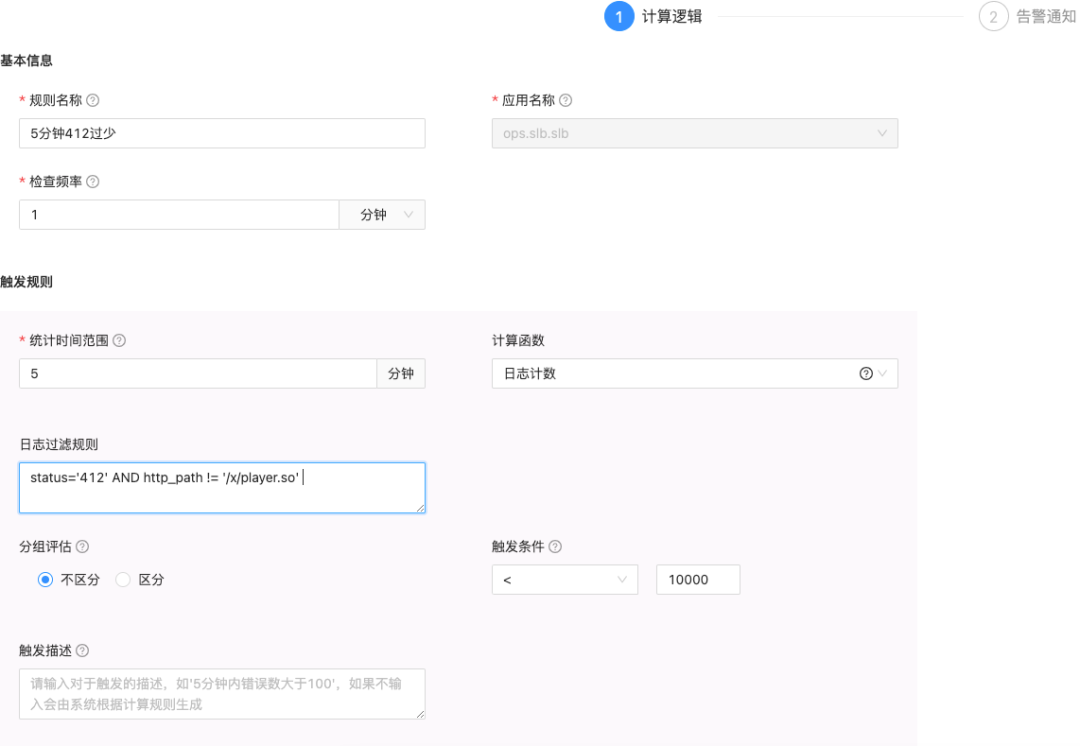Click the 规则名称 input field

click(222, 133)
